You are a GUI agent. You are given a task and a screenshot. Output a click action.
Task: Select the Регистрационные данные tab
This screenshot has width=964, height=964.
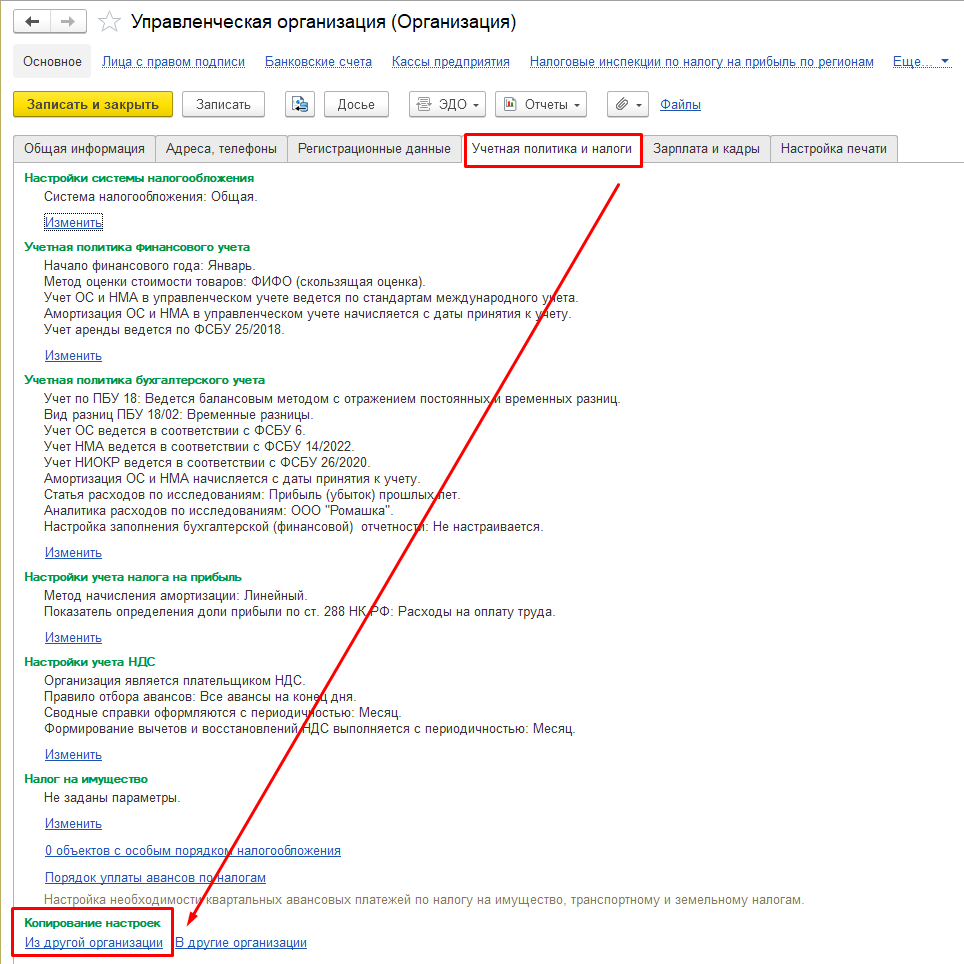point(375,149)
